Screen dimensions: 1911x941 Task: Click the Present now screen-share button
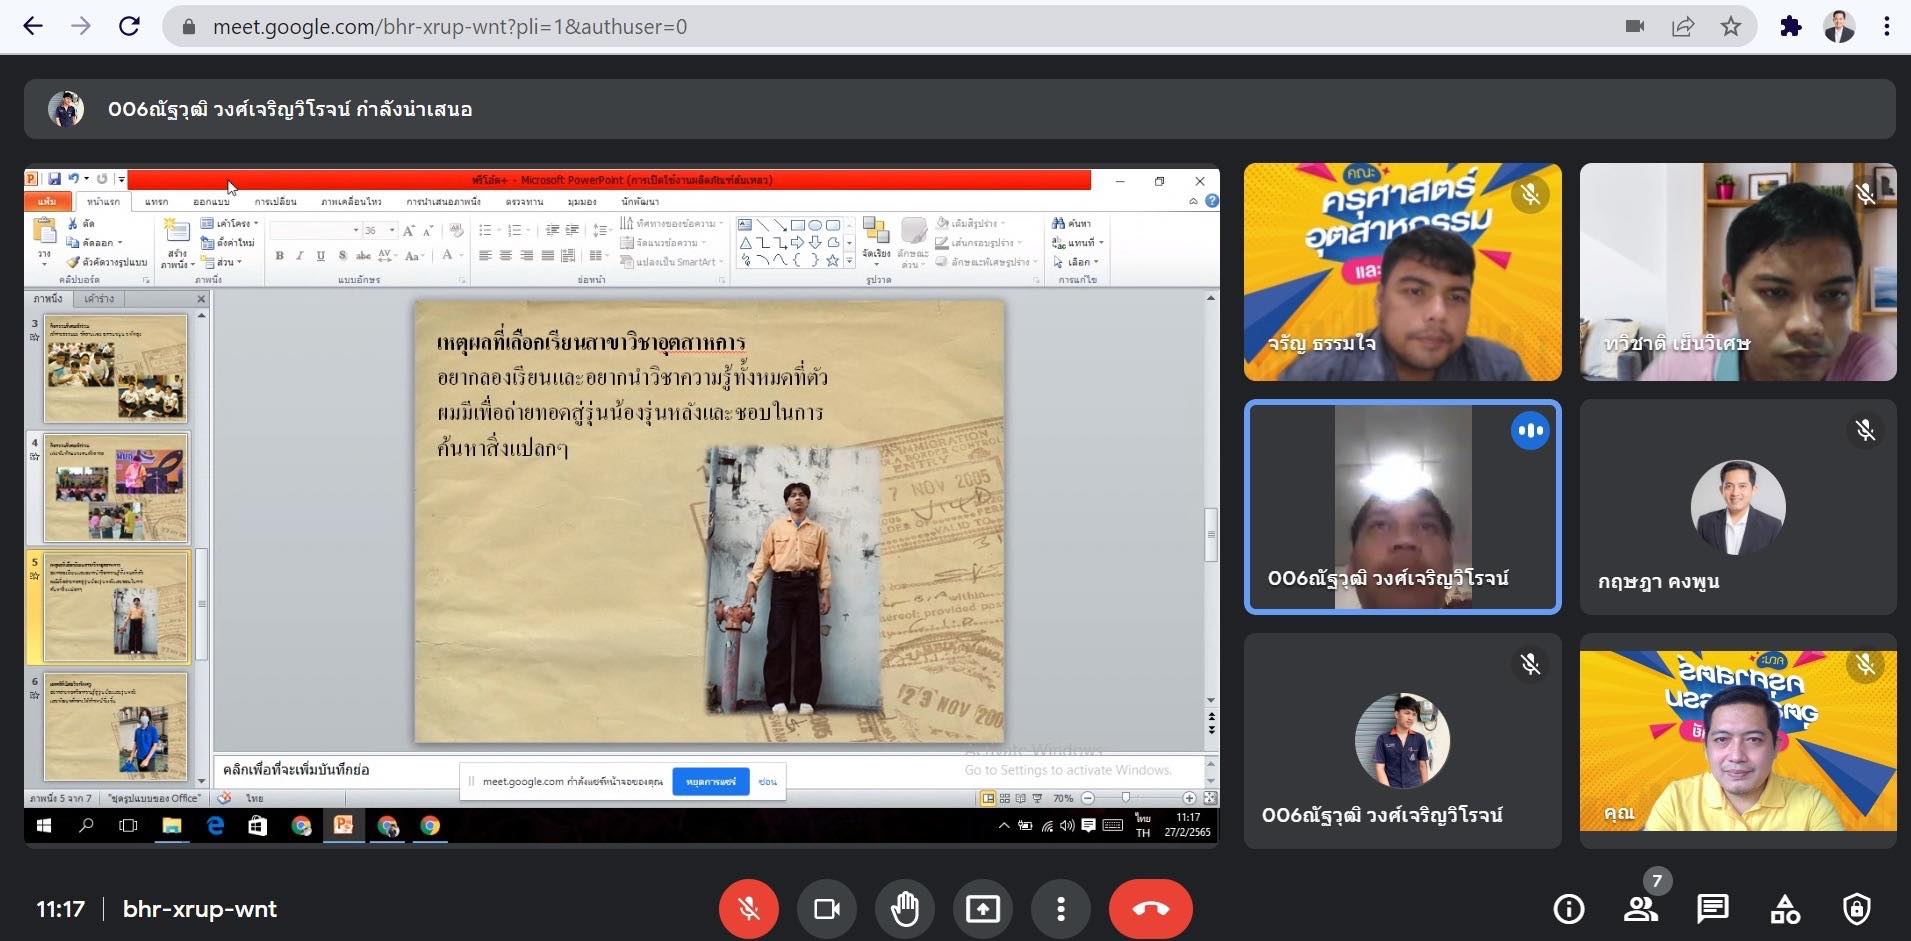click(x=983, y=909)
